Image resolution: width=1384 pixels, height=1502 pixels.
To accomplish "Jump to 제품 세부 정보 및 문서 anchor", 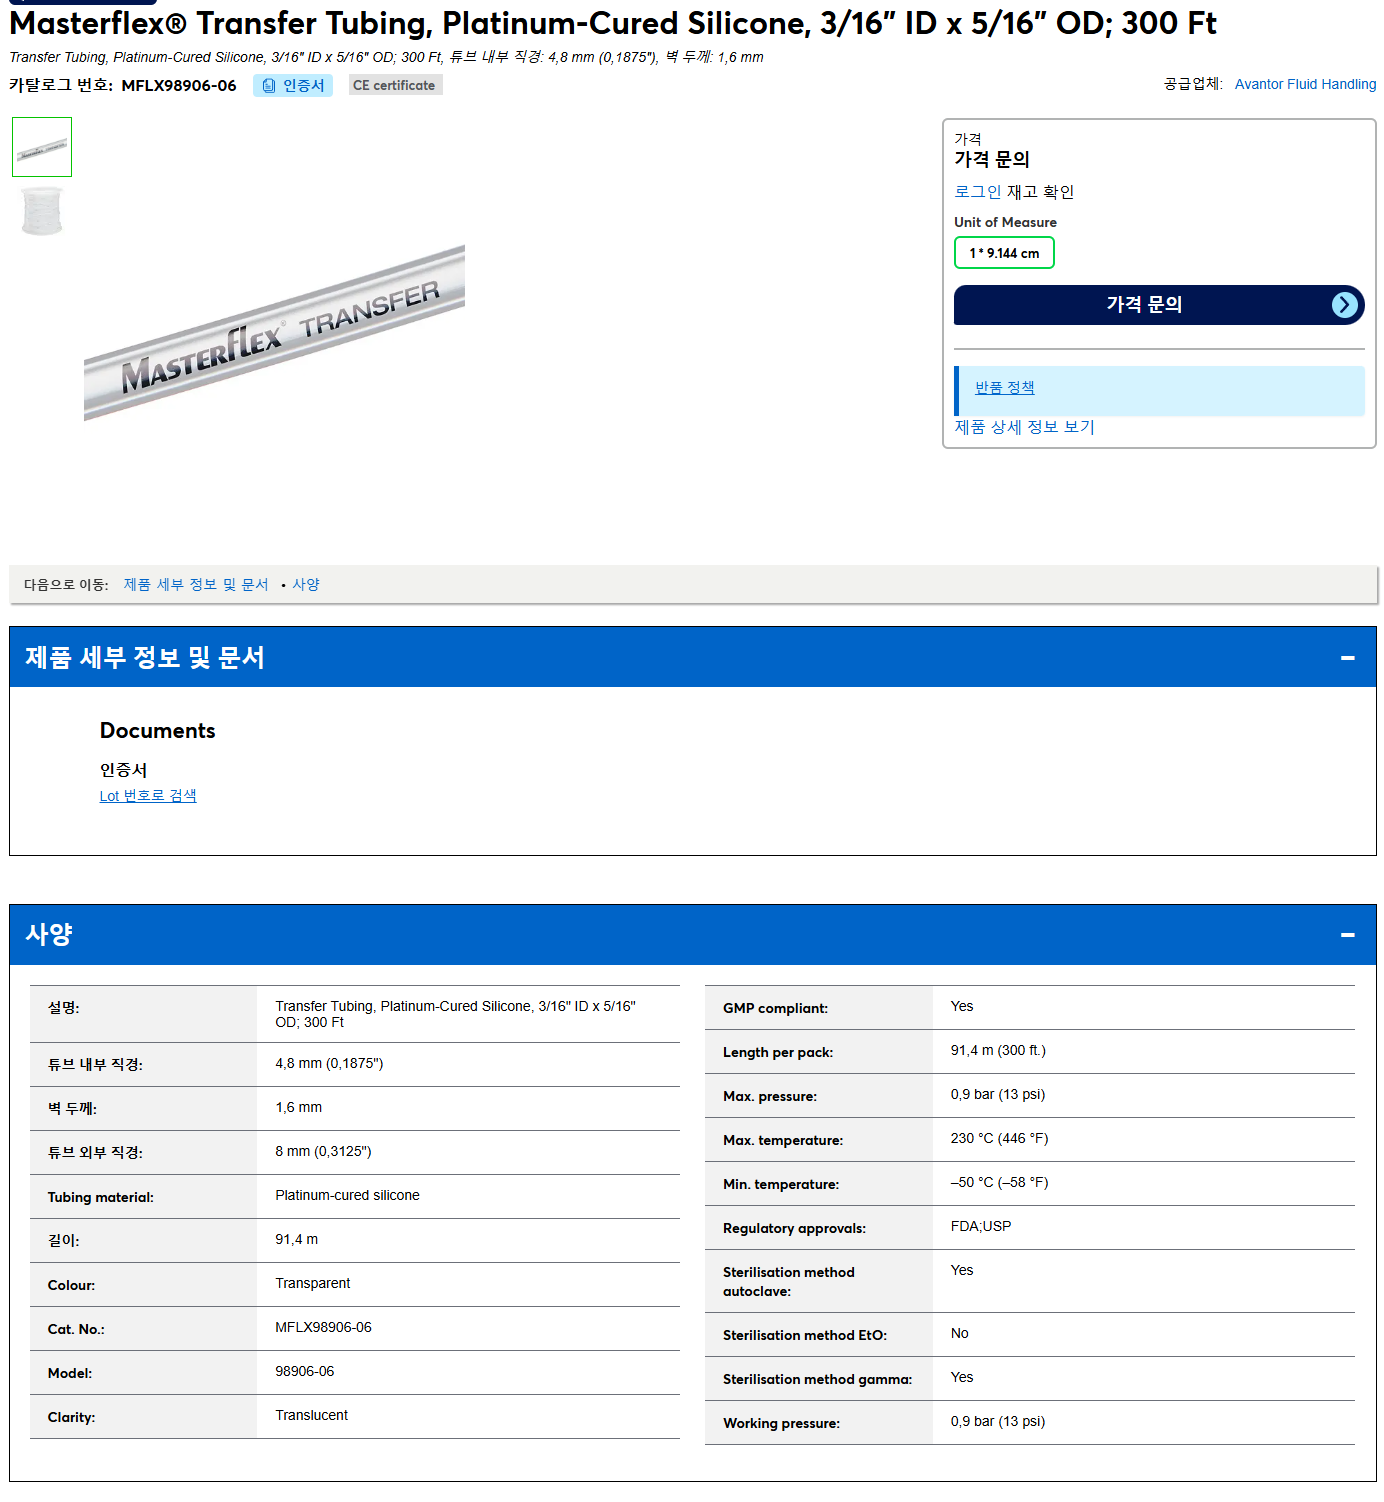I will tap(196, 585).
